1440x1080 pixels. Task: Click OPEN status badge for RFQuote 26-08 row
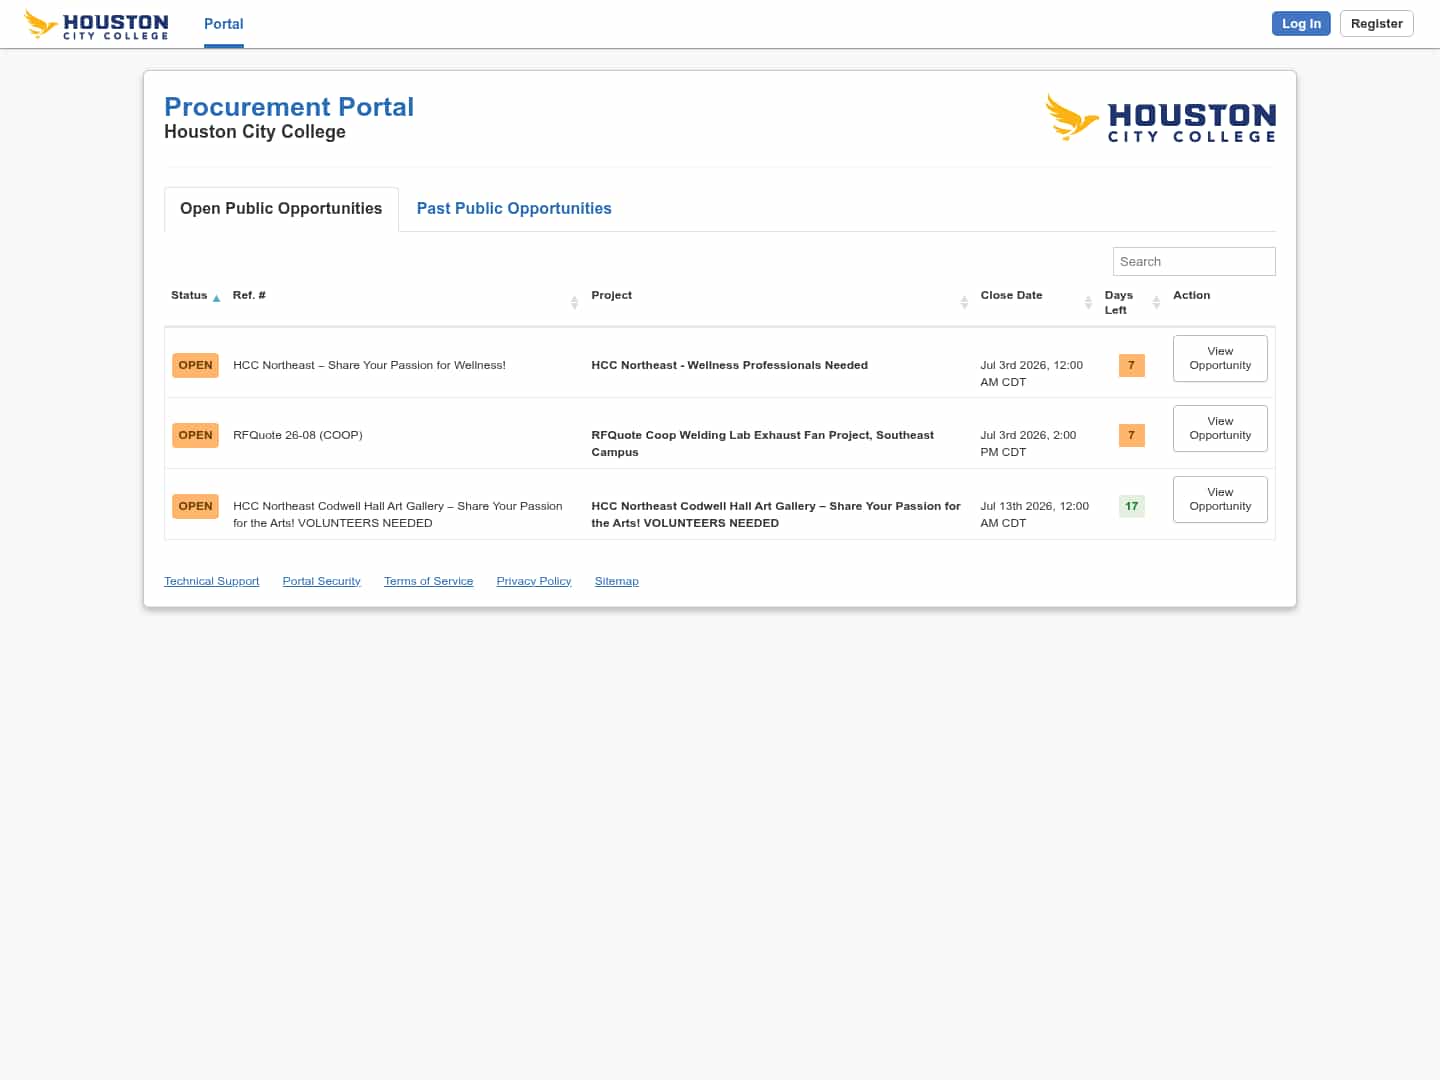coord(195,435)
